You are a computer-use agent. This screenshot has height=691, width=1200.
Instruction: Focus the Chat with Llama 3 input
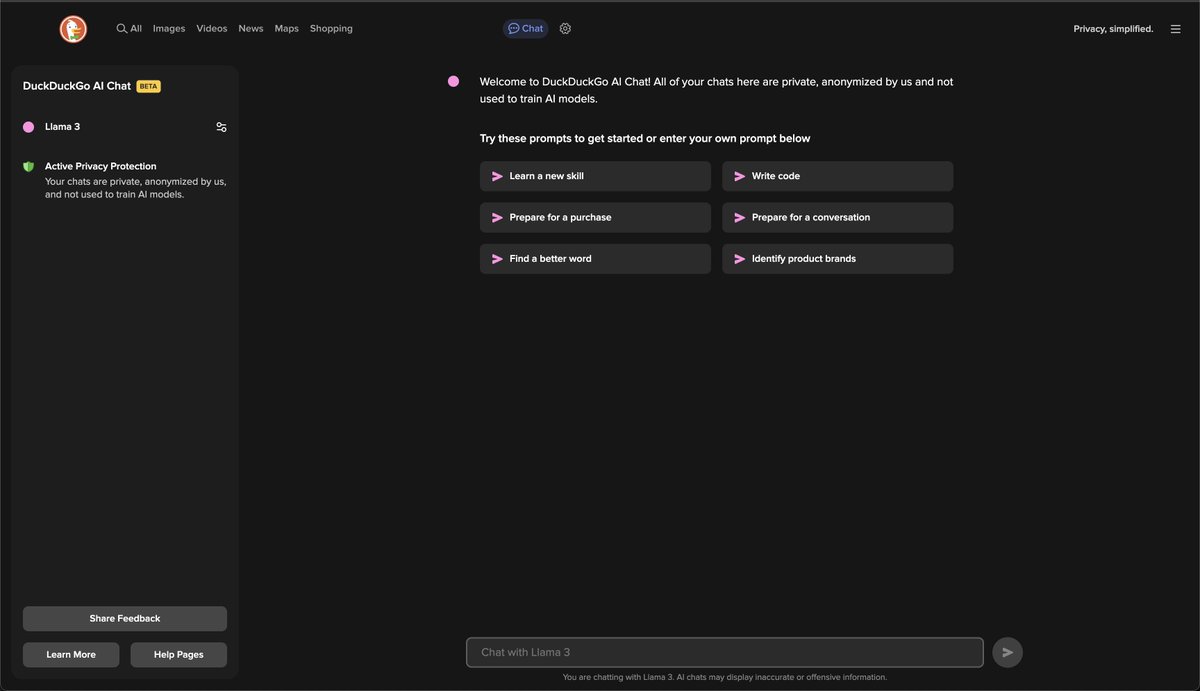coord(725,652)
